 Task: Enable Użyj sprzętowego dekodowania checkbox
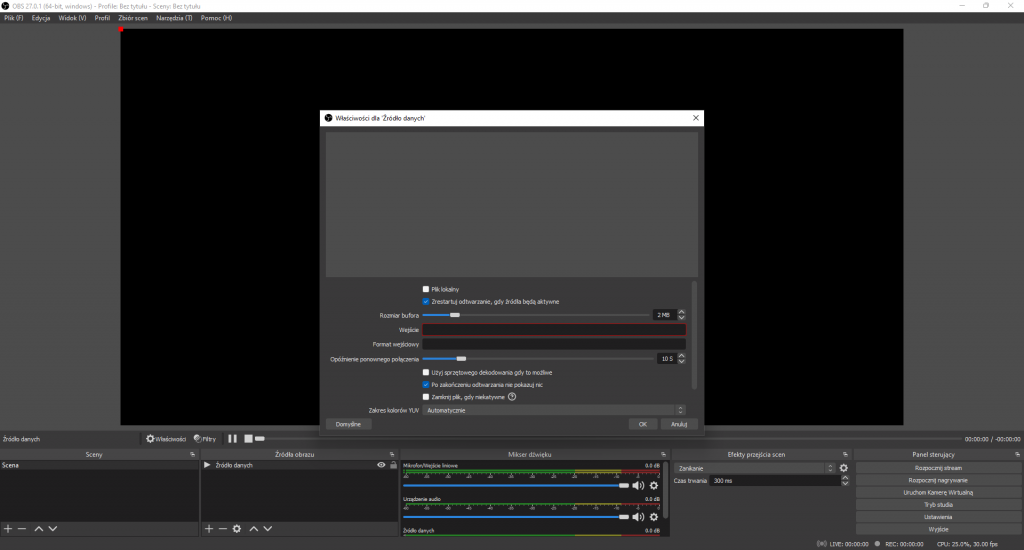tap(426, 371)
